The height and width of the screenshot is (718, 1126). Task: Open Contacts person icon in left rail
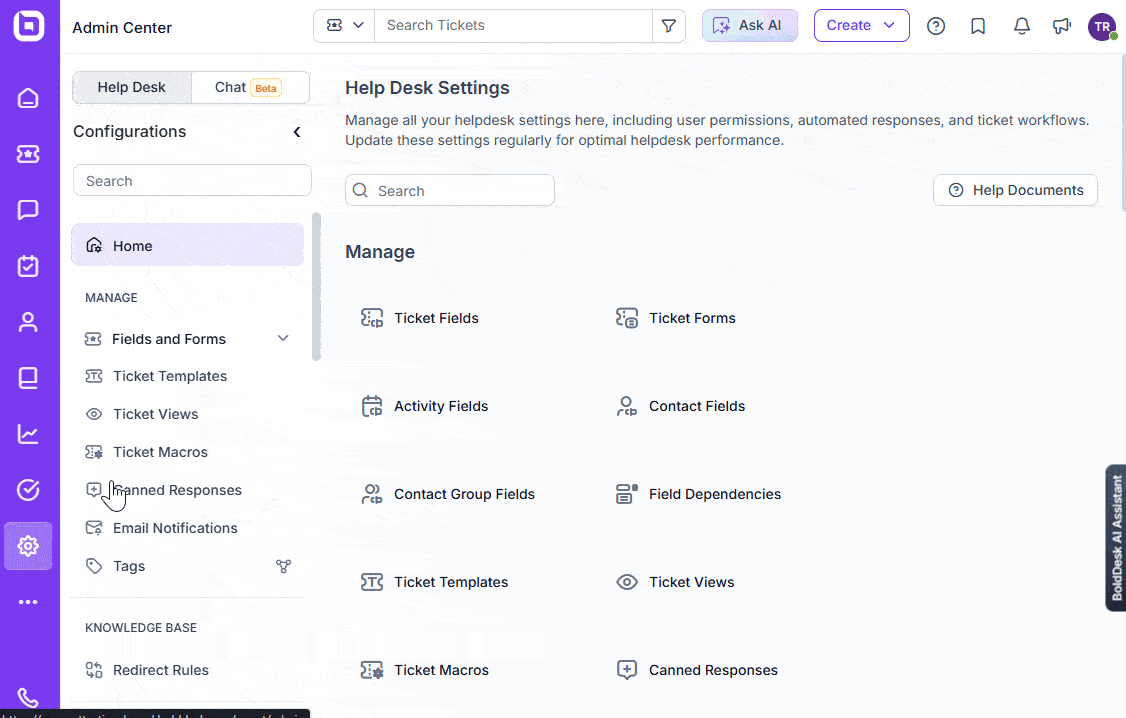pos(28,322)
